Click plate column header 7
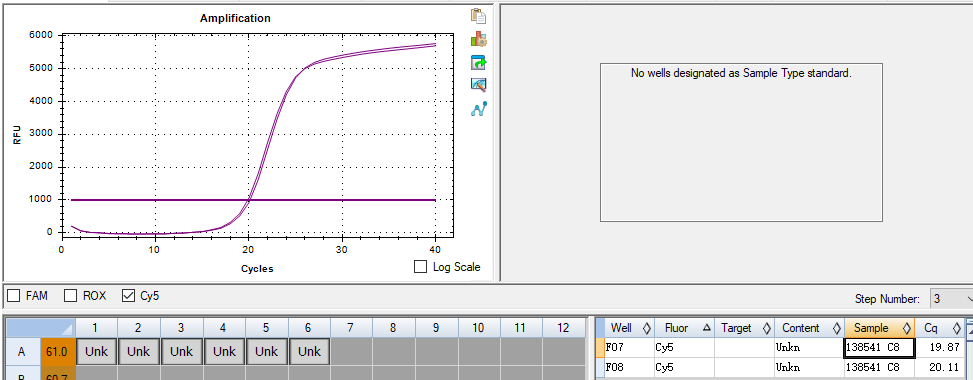This screenshot has width=973, height=380. pos(351,327)
